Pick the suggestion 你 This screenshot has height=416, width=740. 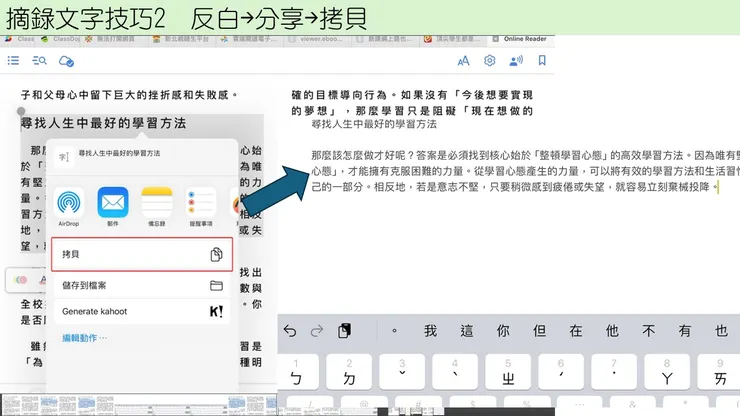pos(503,331)
